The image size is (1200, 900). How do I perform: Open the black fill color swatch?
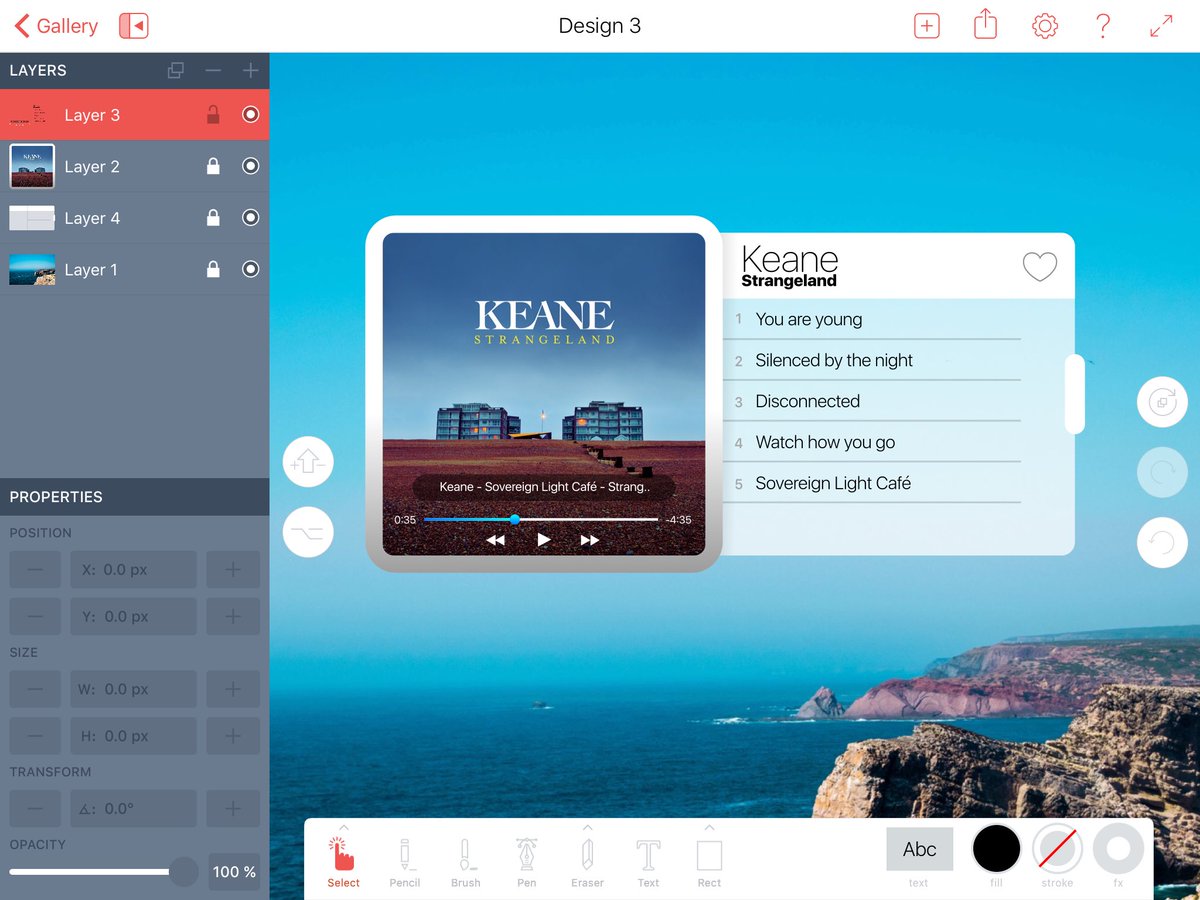996,849
